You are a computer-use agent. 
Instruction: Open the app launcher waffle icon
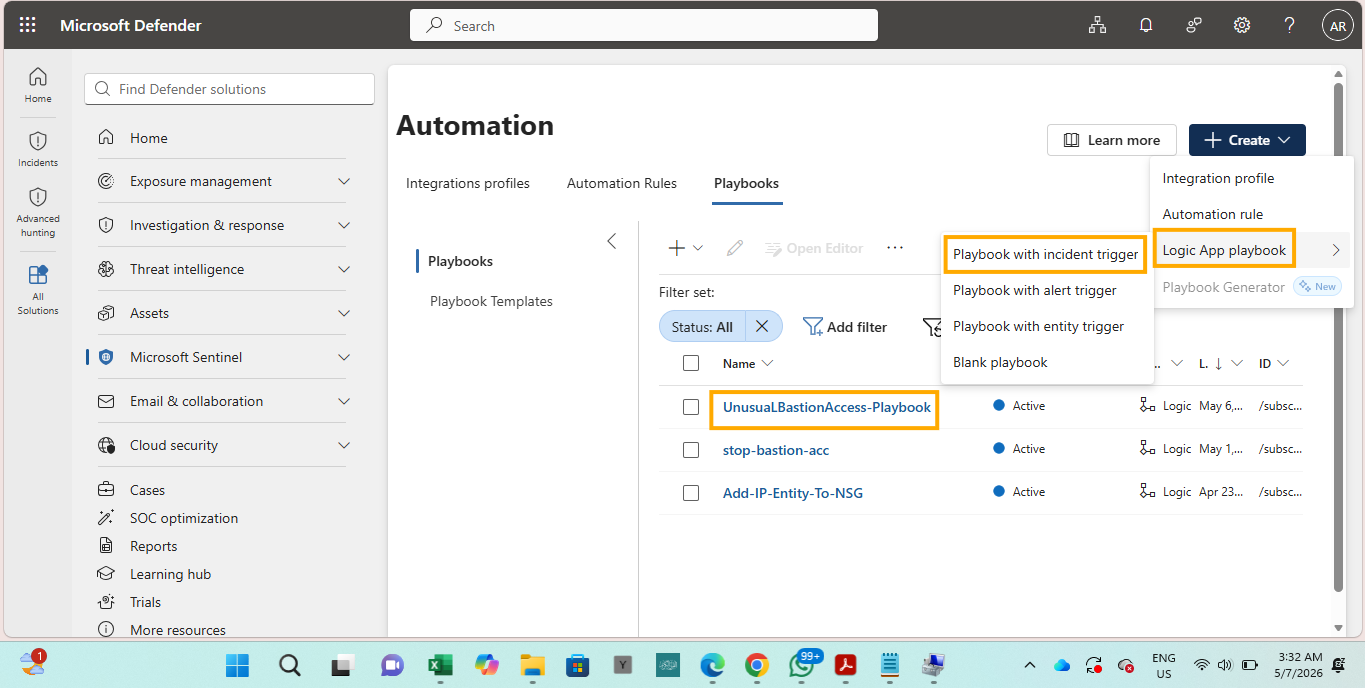[x=27, y=25]
